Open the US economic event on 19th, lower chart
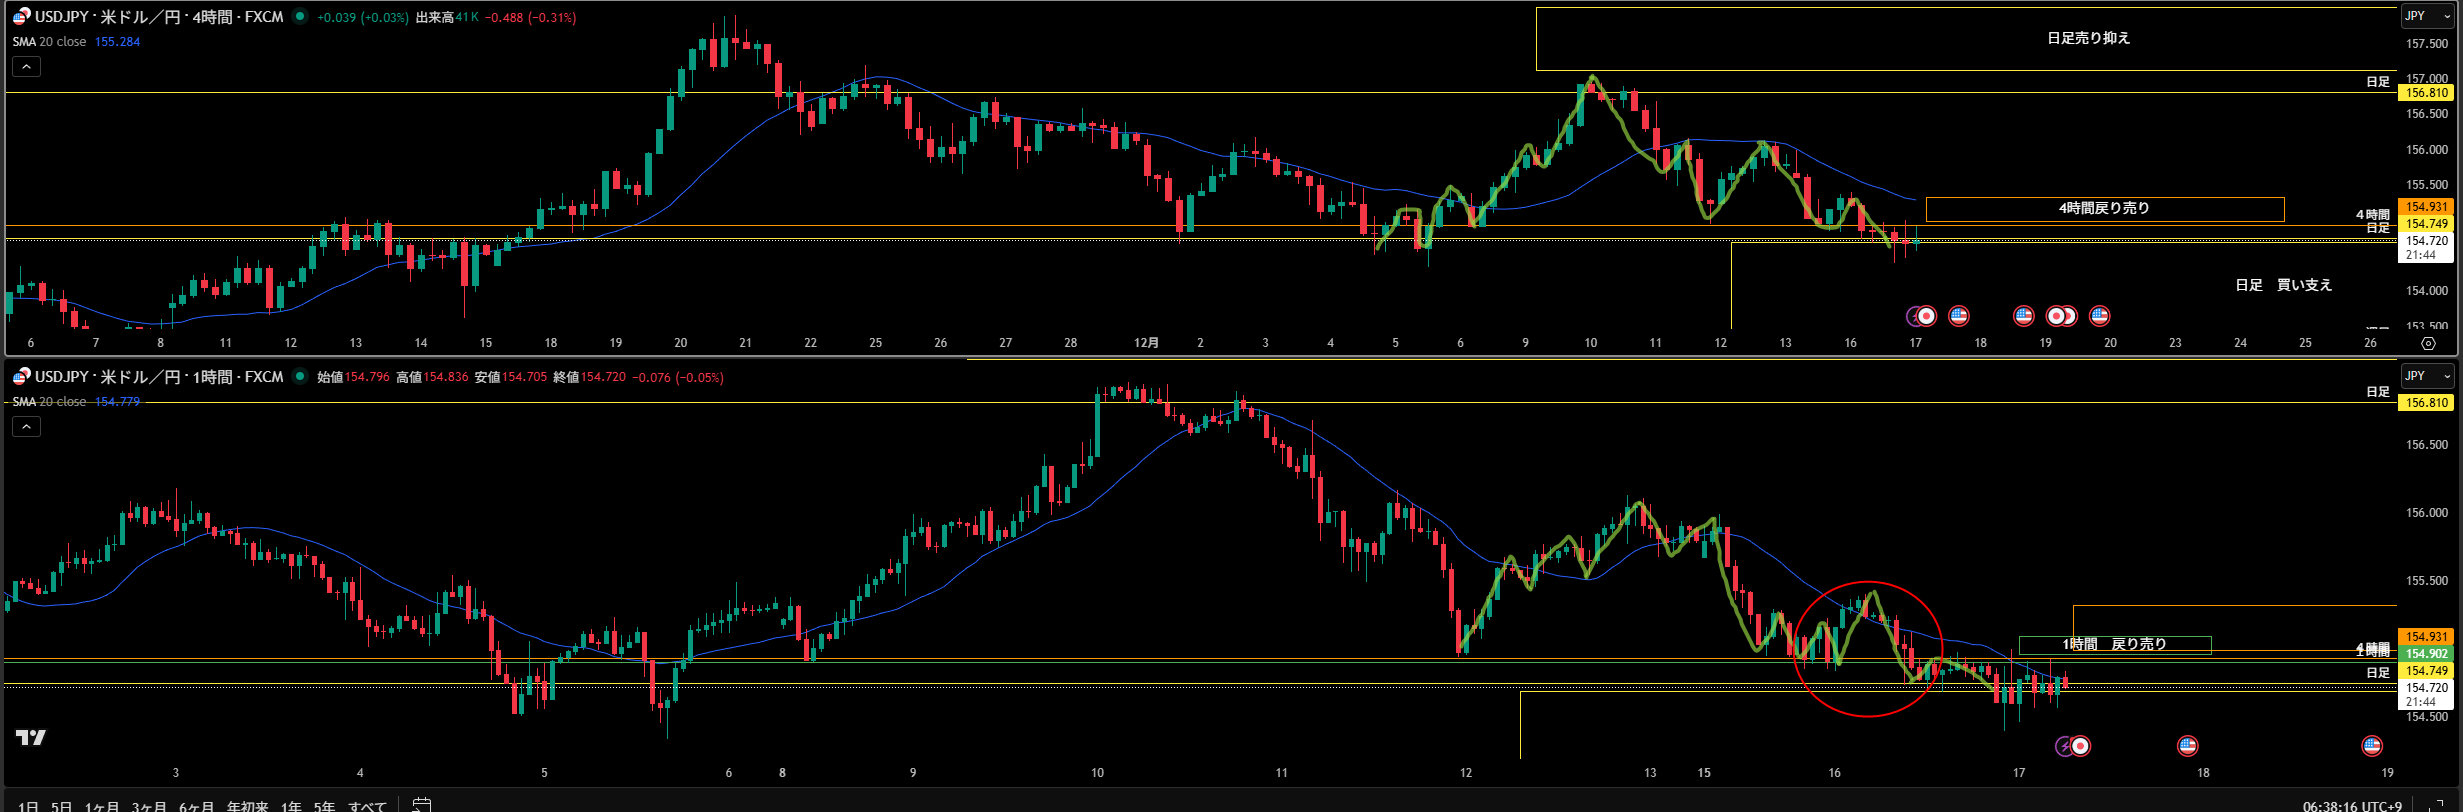 (x=2371, y=746)
